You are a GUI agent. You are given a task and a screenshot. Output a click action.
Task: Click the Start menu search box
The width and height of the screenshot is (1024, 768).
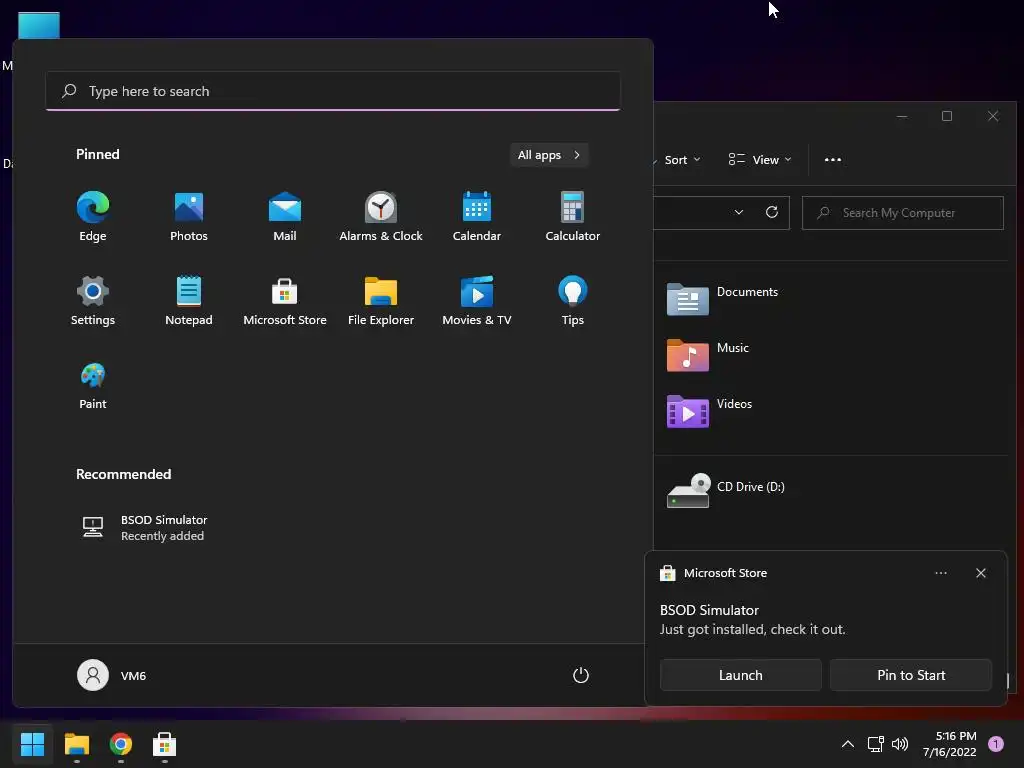[333, 91]
